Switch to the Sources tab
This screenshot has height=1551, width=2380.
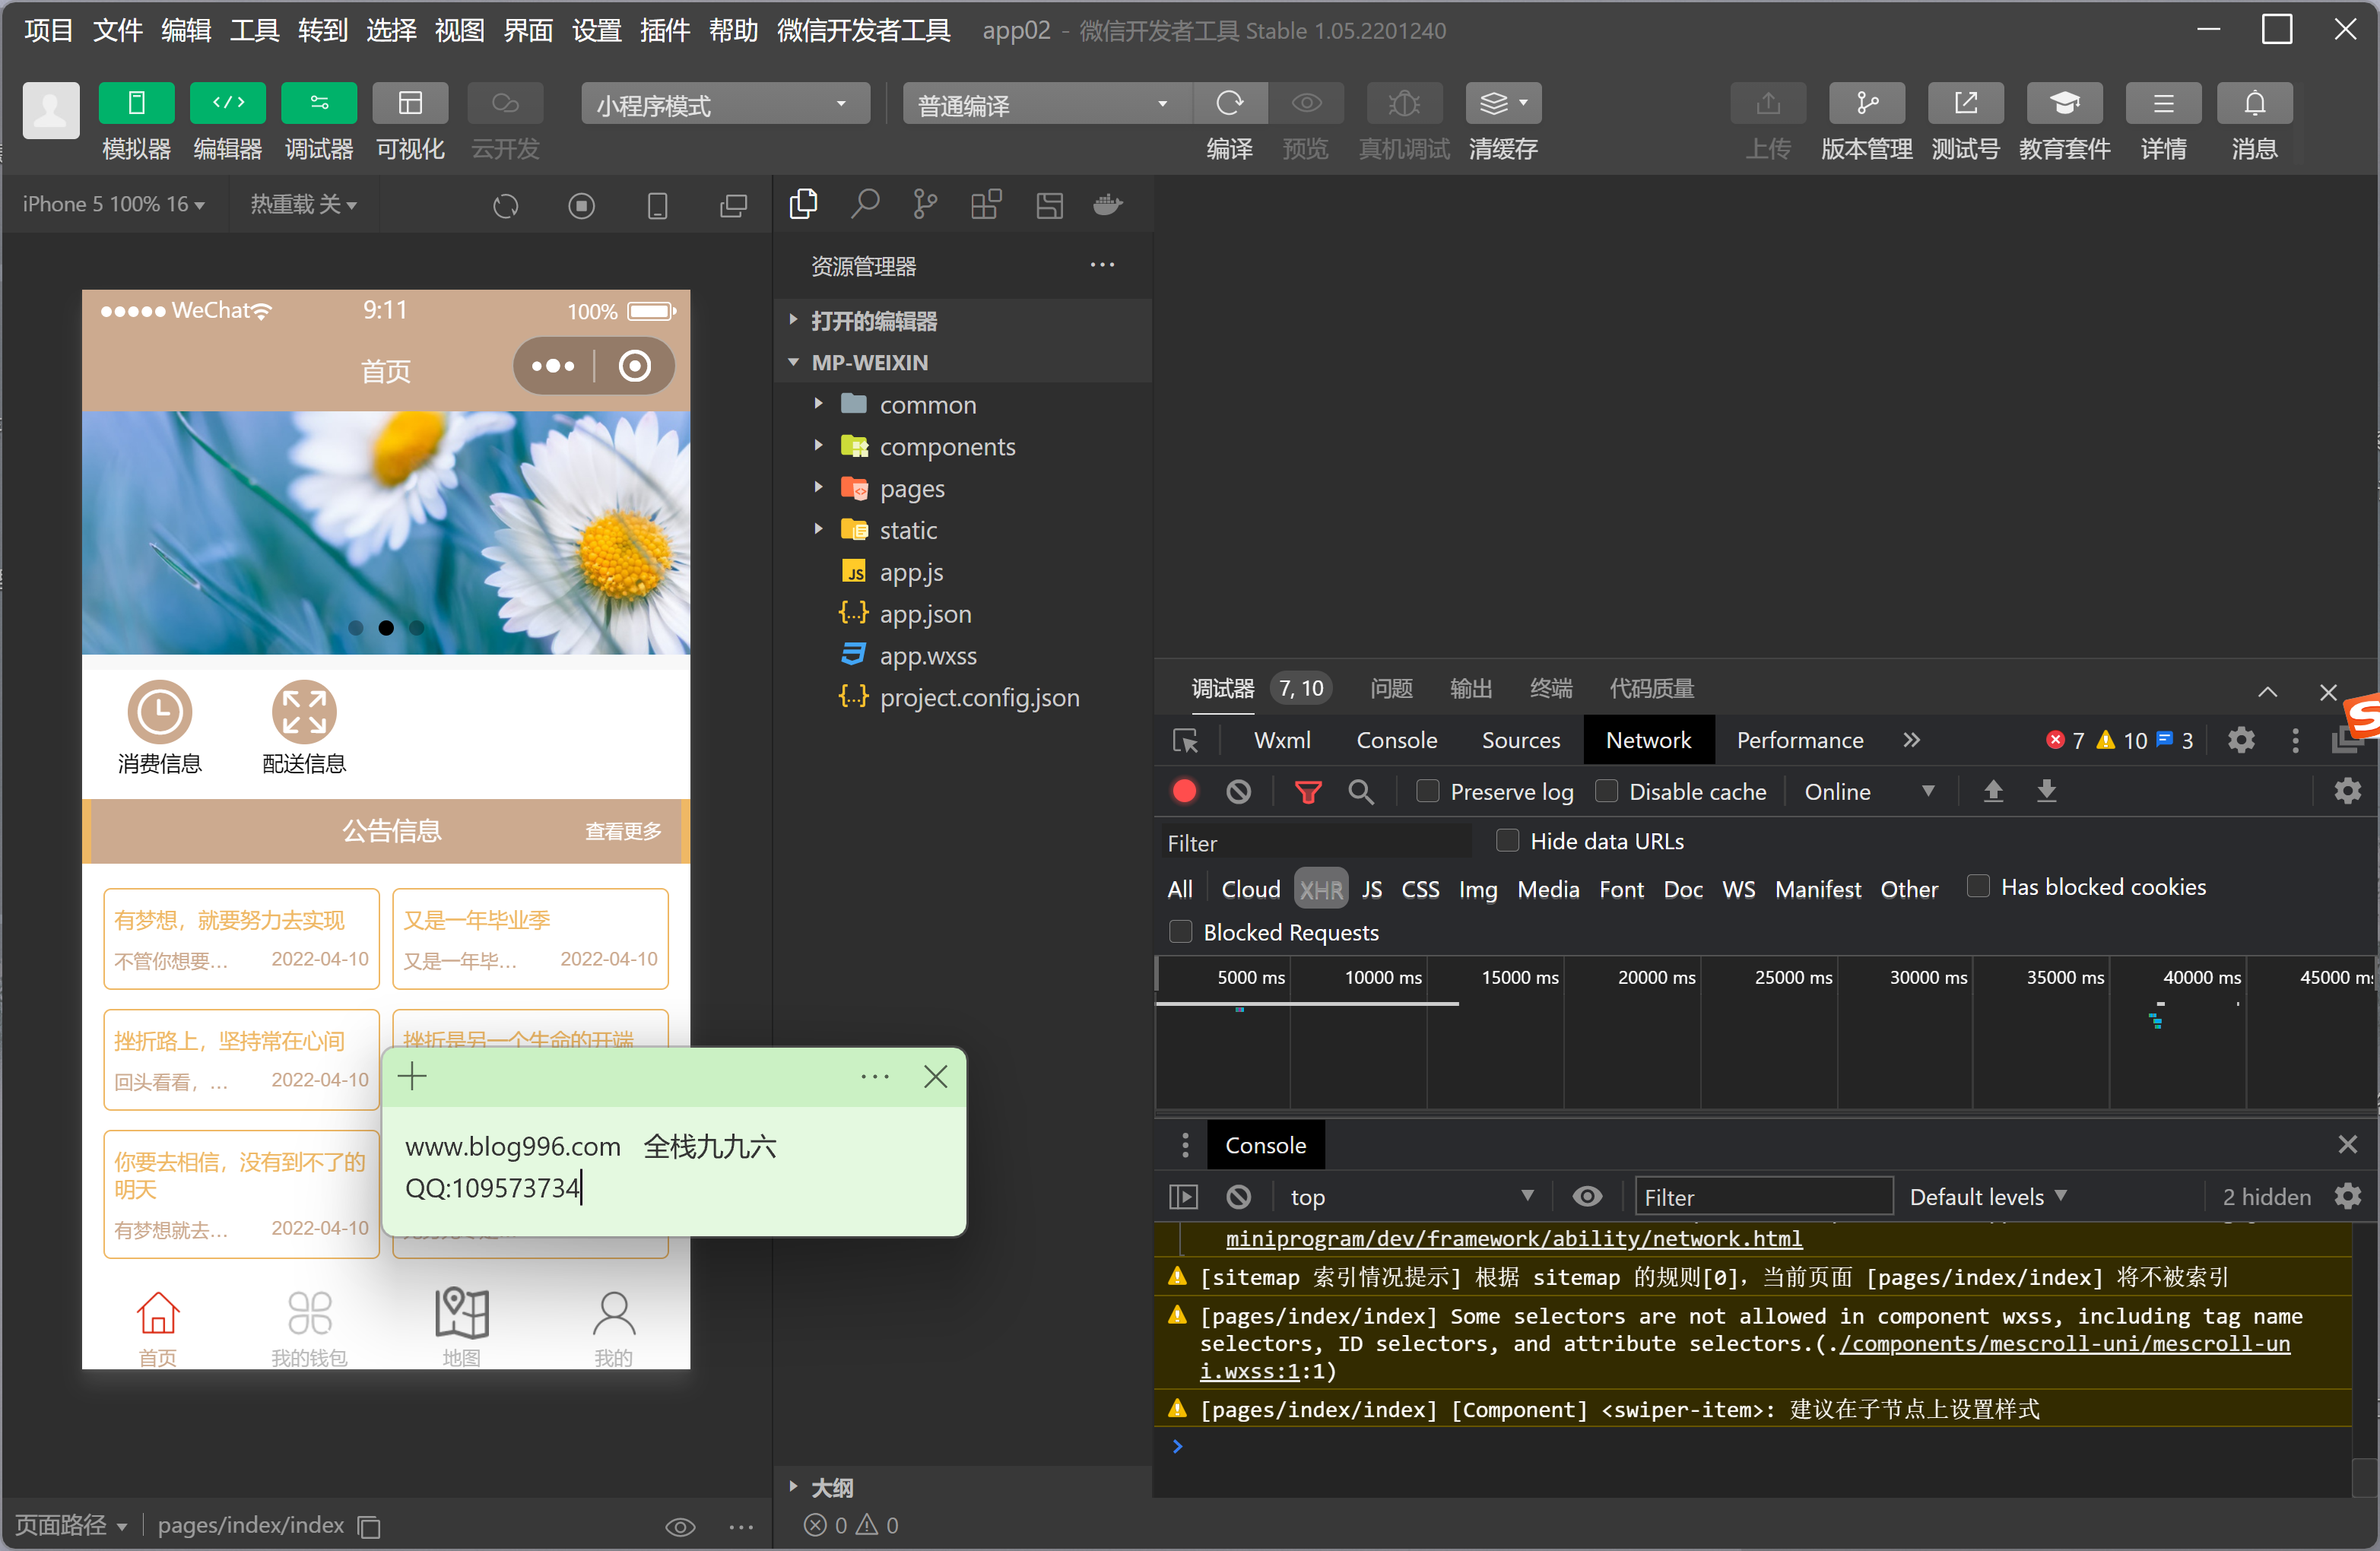click(1519, 741)
